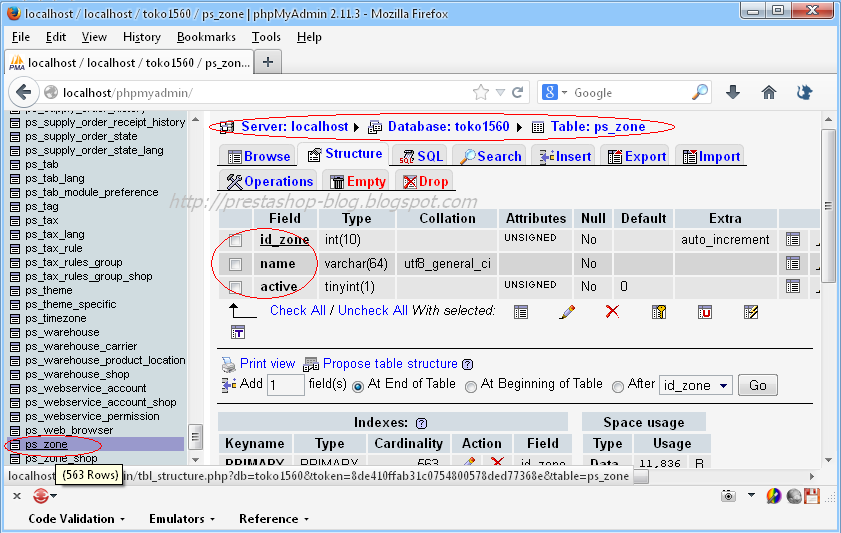The image size is (841, 533).
Task: Click With selected Index icon
Action: (x=751, y=312)
